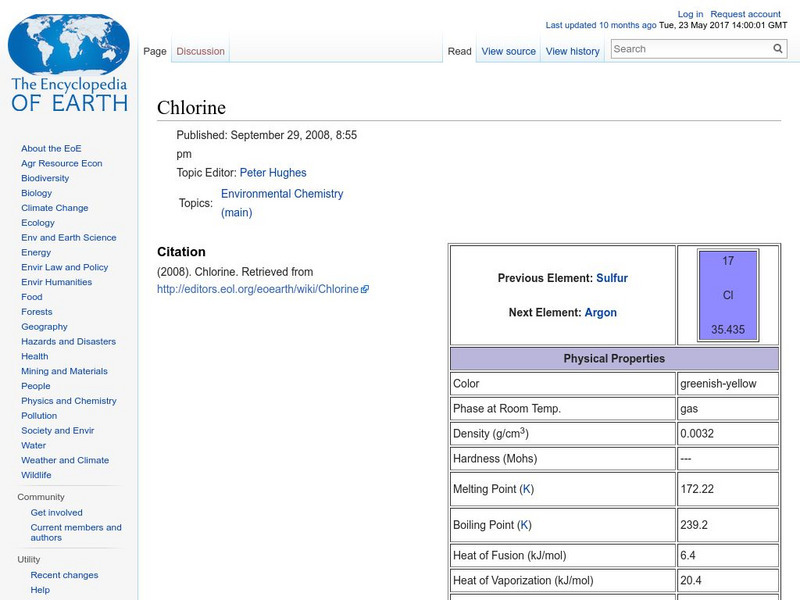Image resolution: width=800 pixels, height=600 pixels.
Task: Click the K unit link for Melting Point
Action: coord(527,489)
